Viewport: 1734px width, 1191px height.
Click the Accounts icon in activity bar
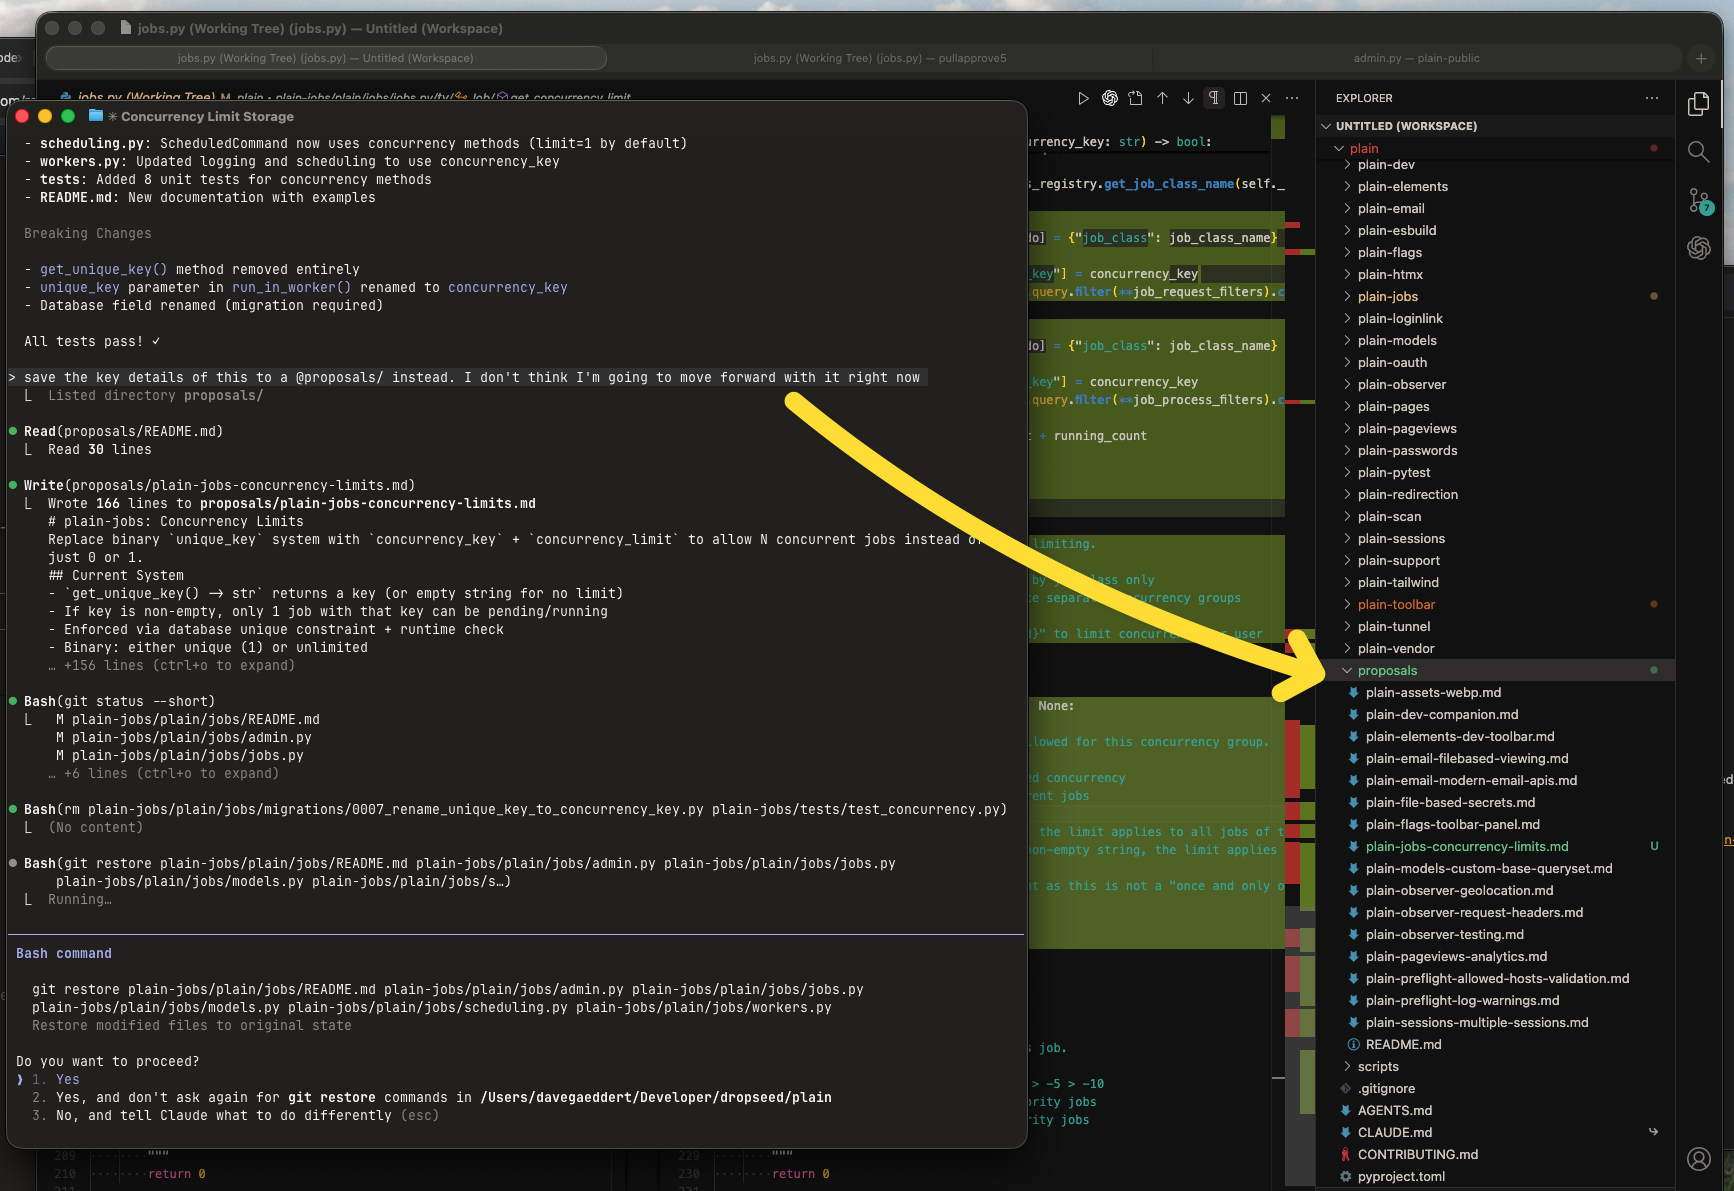[1698, 1158]
